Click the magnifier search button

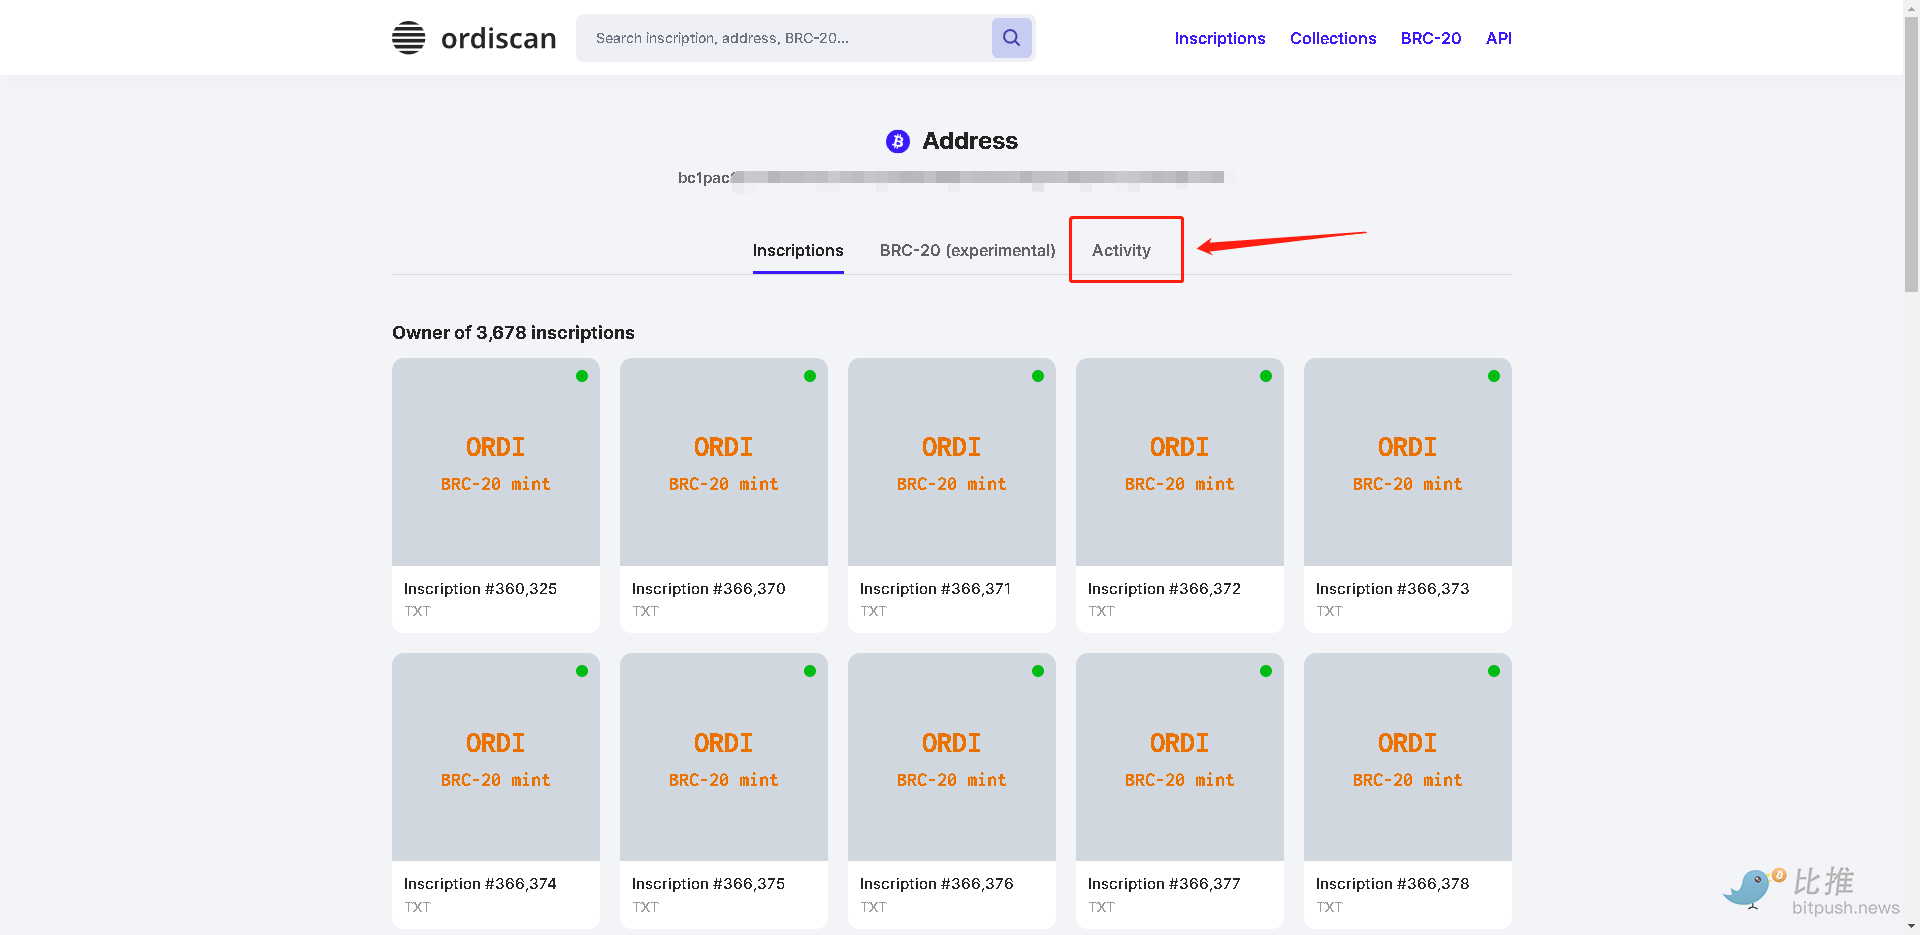(1011, 38)
